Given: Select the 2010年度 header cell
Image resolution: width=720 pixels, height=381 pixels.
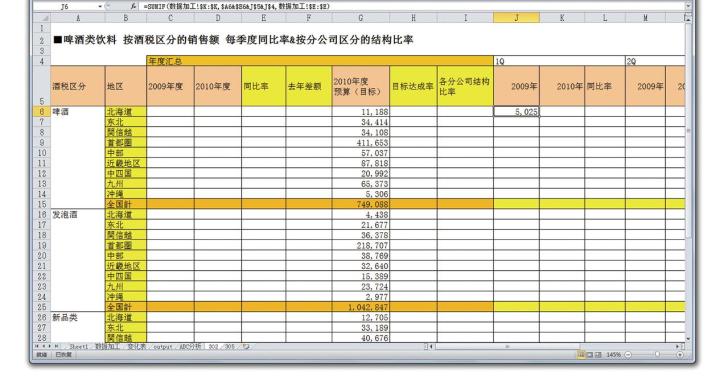Looking at the screenshot, I should pos(218,86).
